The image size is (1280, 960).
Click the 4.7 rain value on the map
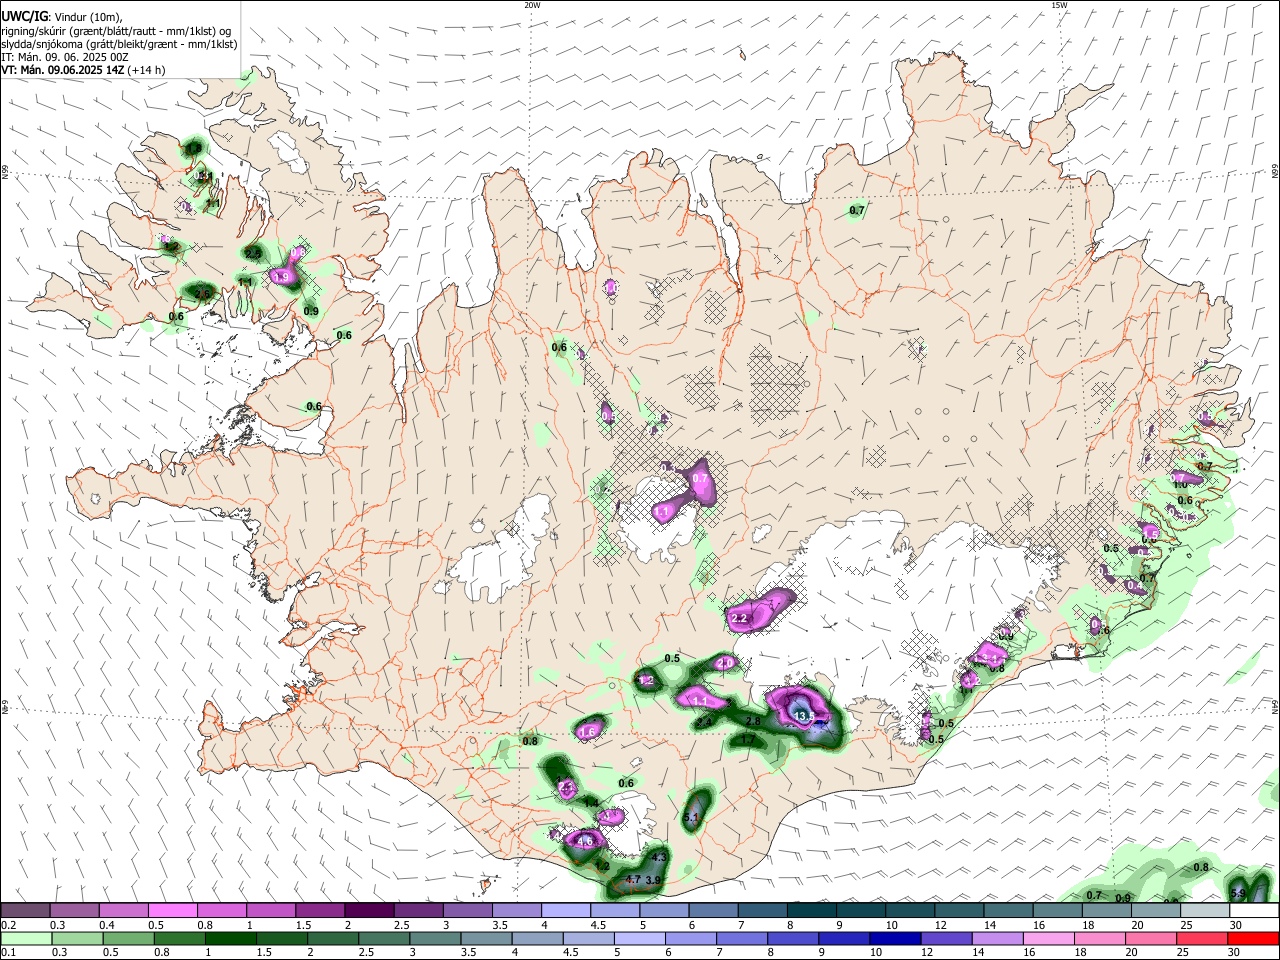pyautogui.click(x=632, y=880)
